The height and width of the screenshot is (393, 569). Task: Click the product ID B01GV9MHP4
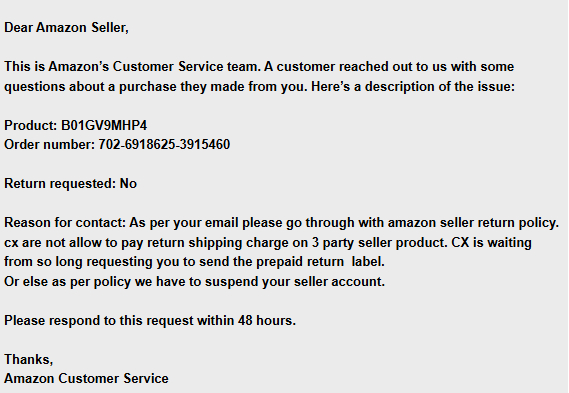pyautogui.click(x=104, y=125)
